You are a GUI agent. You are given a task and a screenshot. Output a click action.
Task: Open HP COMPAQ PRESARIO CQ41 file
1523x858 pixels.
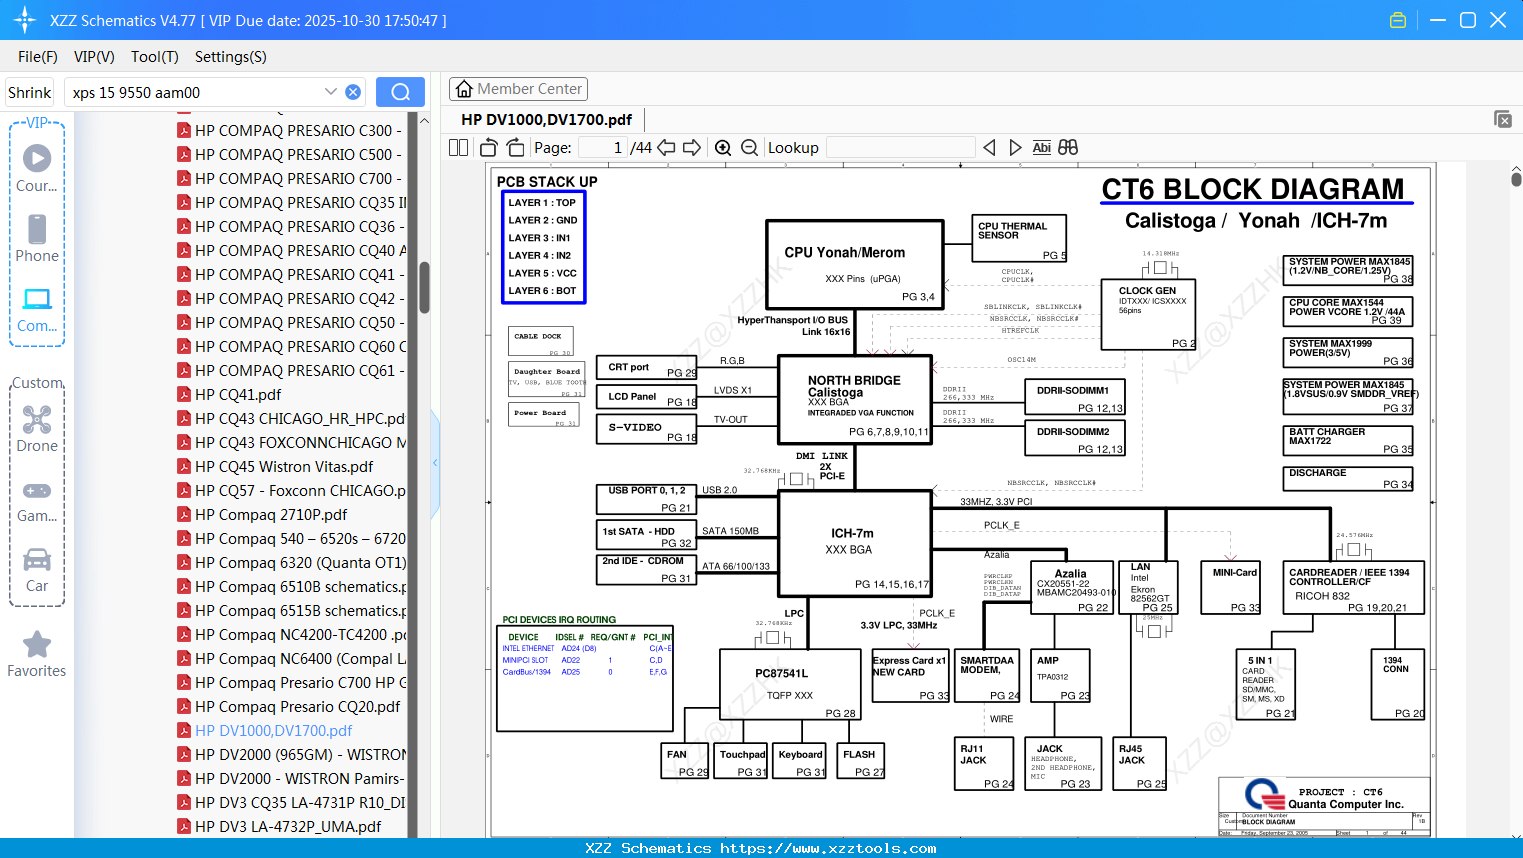point(292,274)
